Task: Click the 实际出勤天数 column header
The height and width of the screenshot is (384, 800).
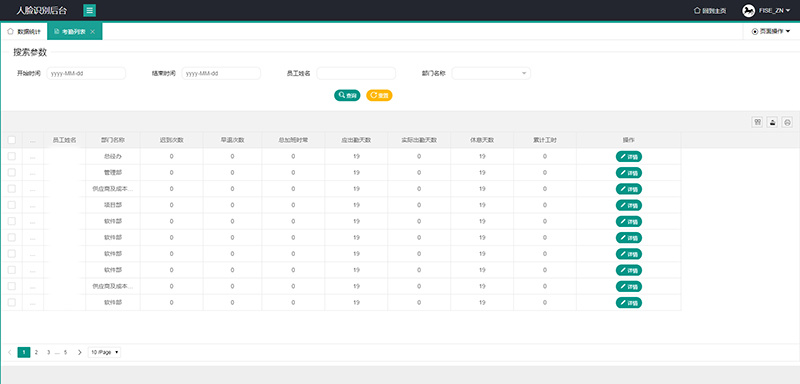Action: pos(419,140)
